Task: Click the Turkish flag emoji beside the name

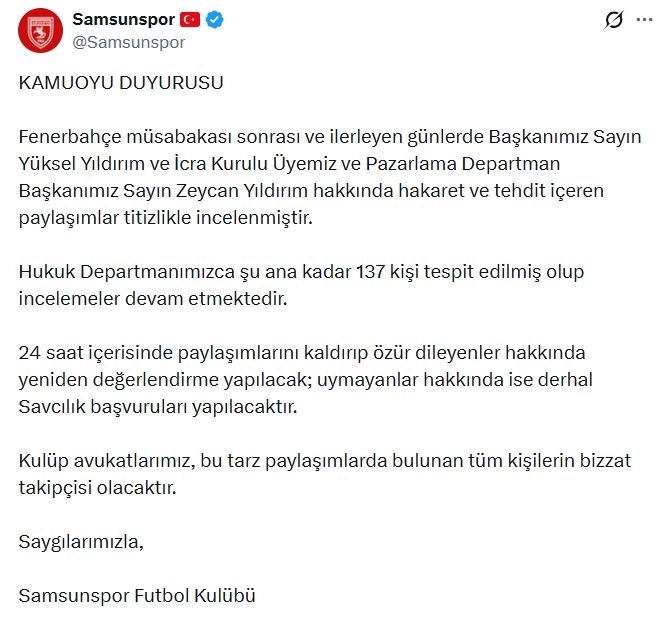Action: 191,20
